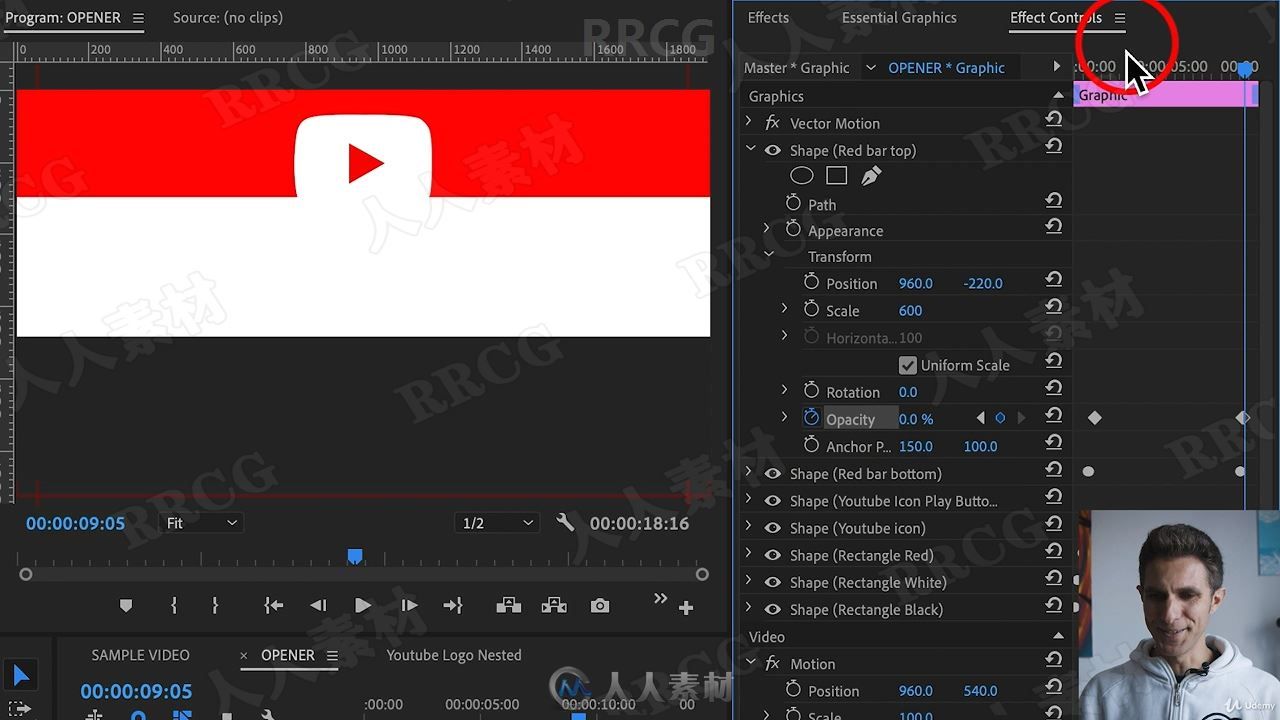Select the Selection tool arrow
Viewport: 1280px width, 720px height.
click(x=20, y=676)
